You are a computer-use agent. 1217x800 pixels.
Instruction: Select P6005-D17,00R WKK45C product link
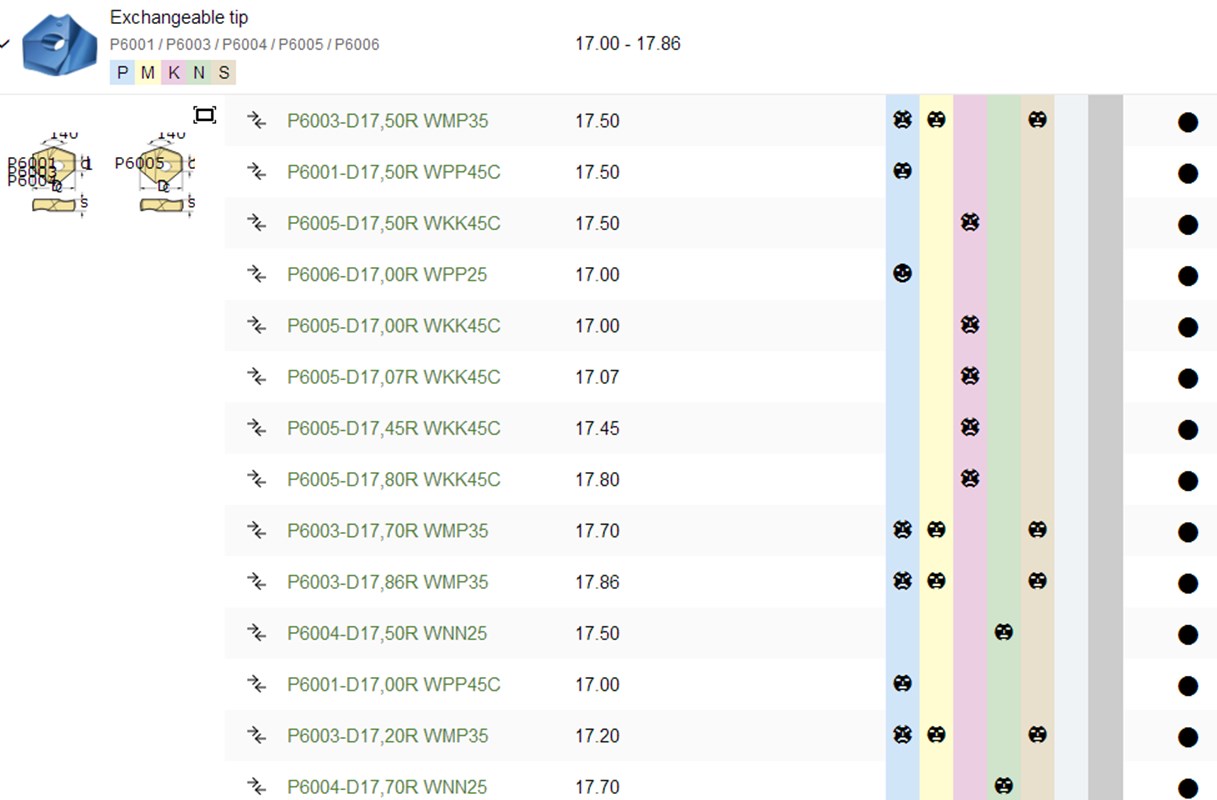[x=393, y=326]
